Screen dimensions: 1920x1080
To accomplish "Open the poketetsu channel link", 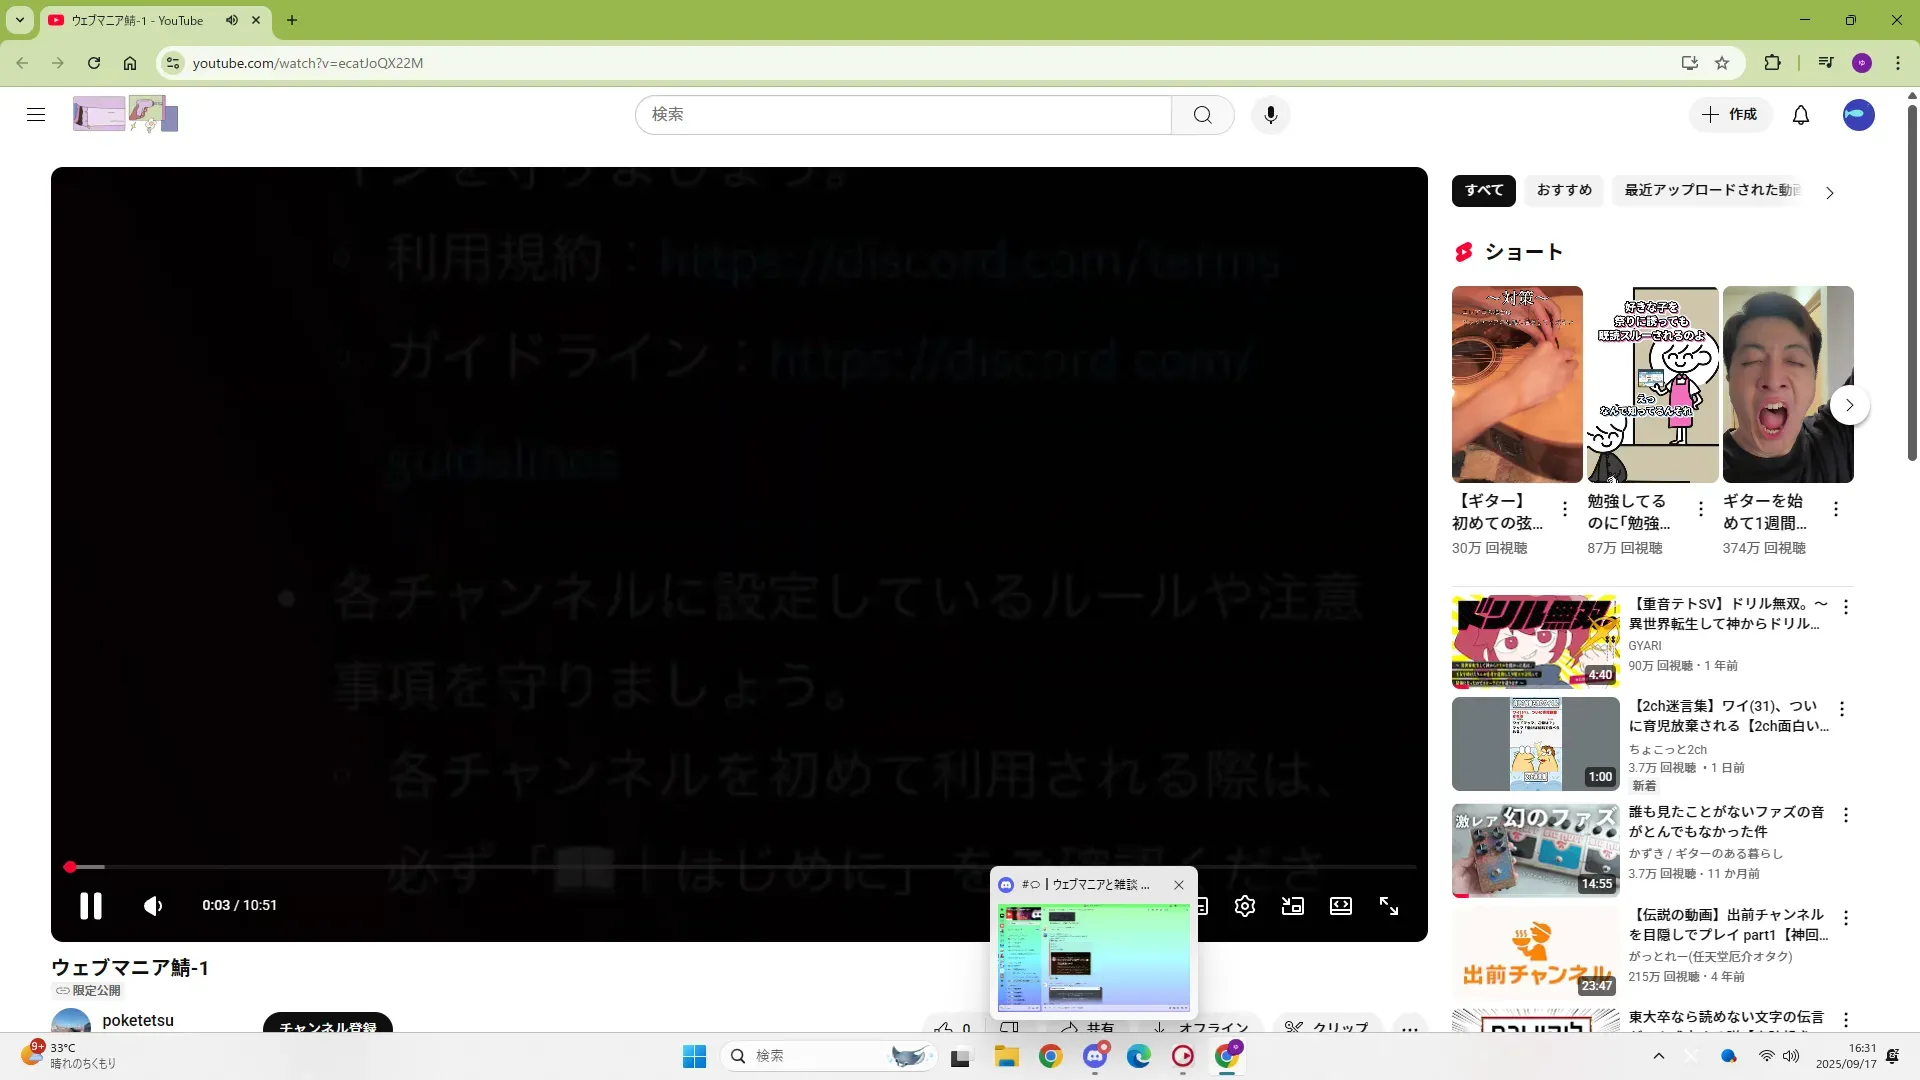I will (x=138, y=1020).
